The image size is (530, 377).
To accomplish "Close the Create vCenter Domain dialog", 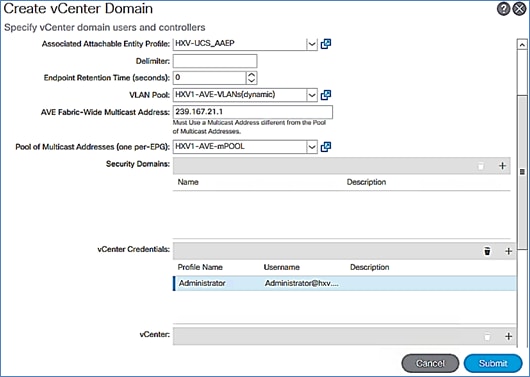I will click(x=519, y=9).
